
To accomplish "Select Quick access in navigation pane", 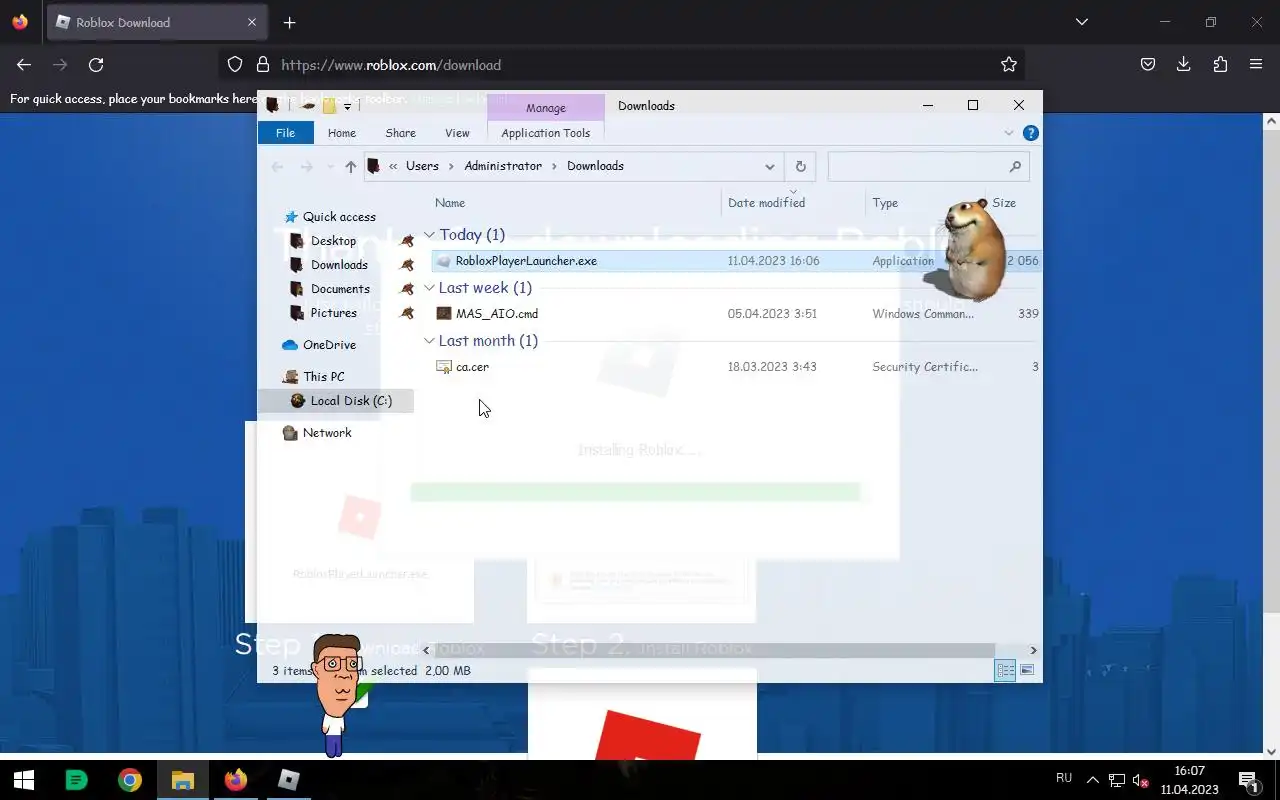I will 339,217.
